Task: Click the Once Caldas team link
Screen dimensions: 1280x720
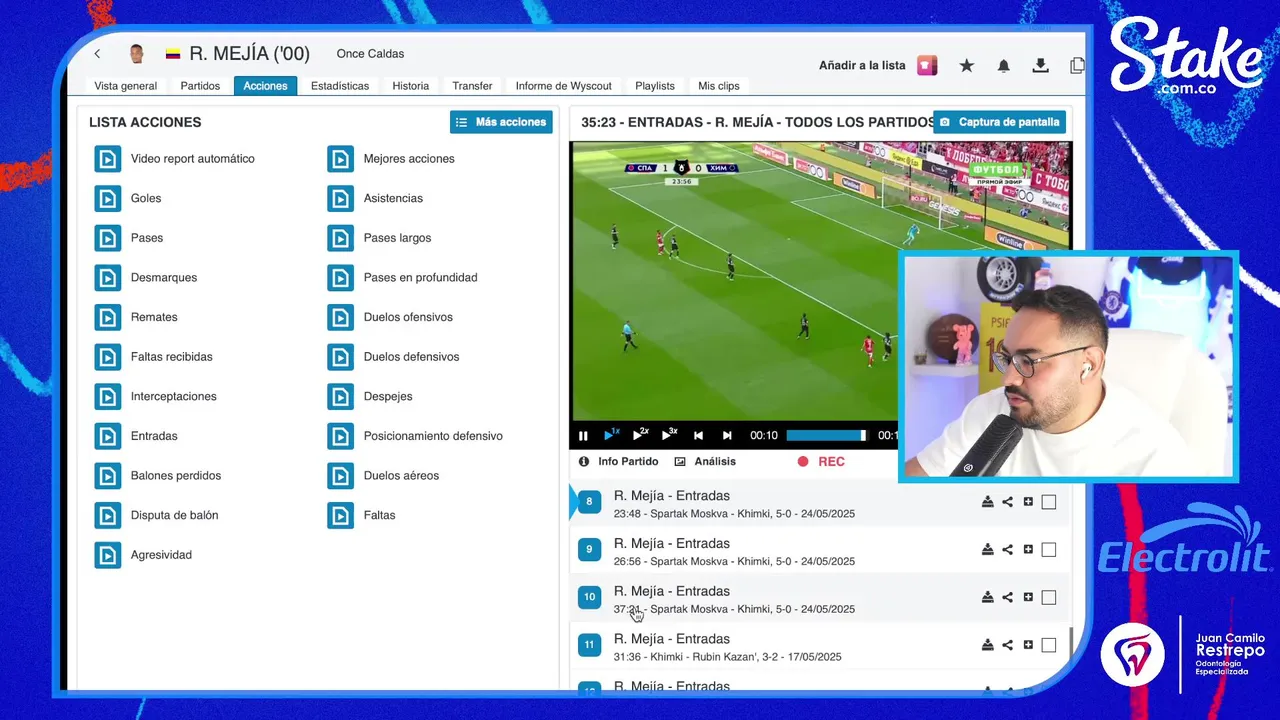Action: point(370,54)
